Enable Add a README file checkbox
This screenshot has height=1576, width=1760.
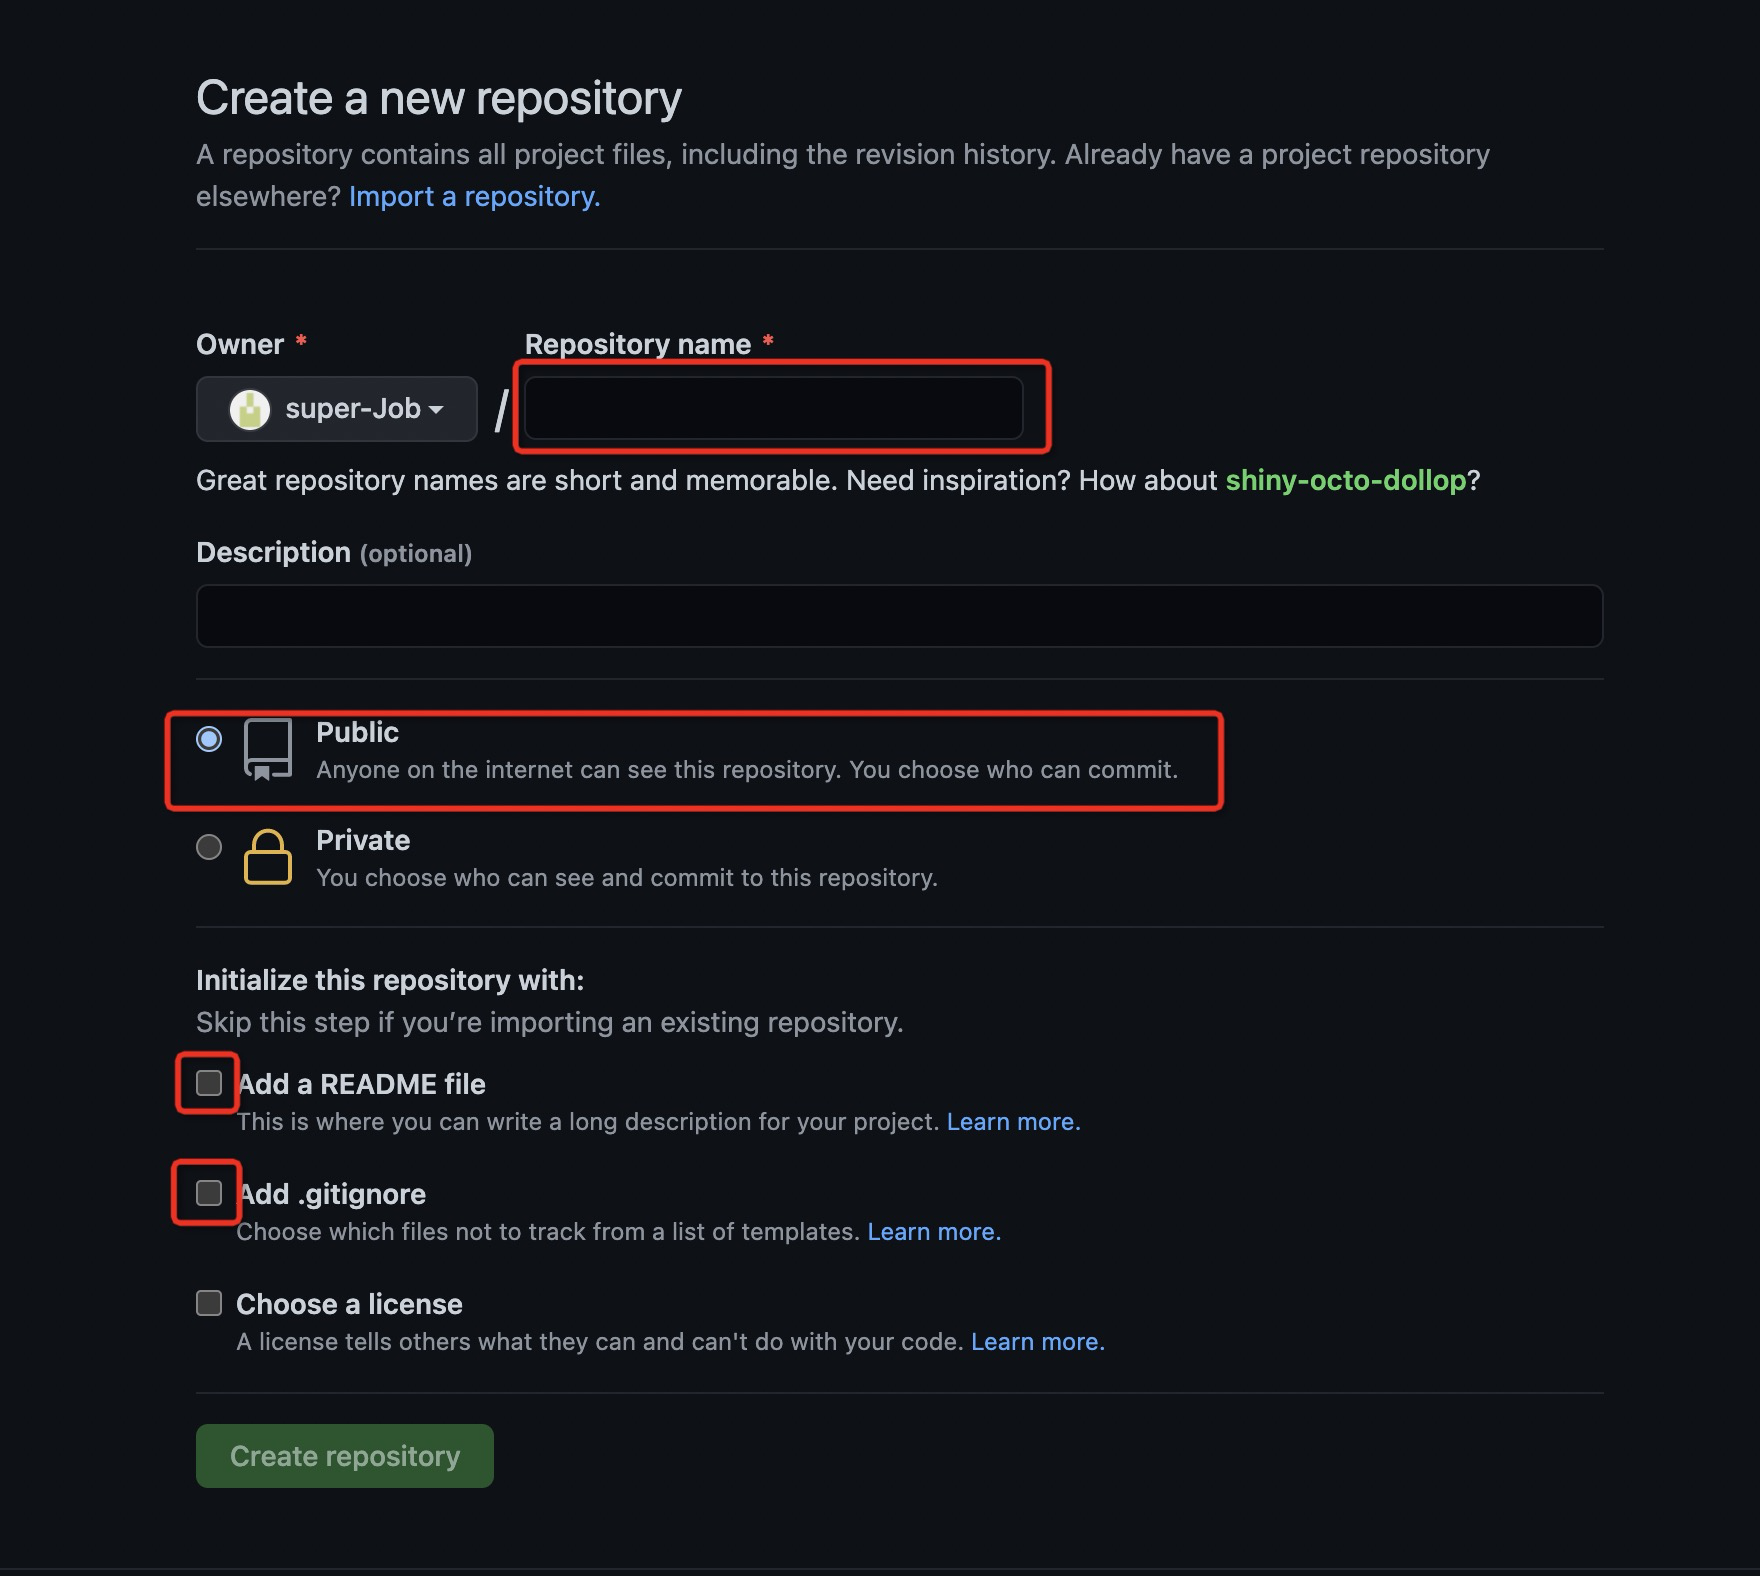click(209, 1083)
